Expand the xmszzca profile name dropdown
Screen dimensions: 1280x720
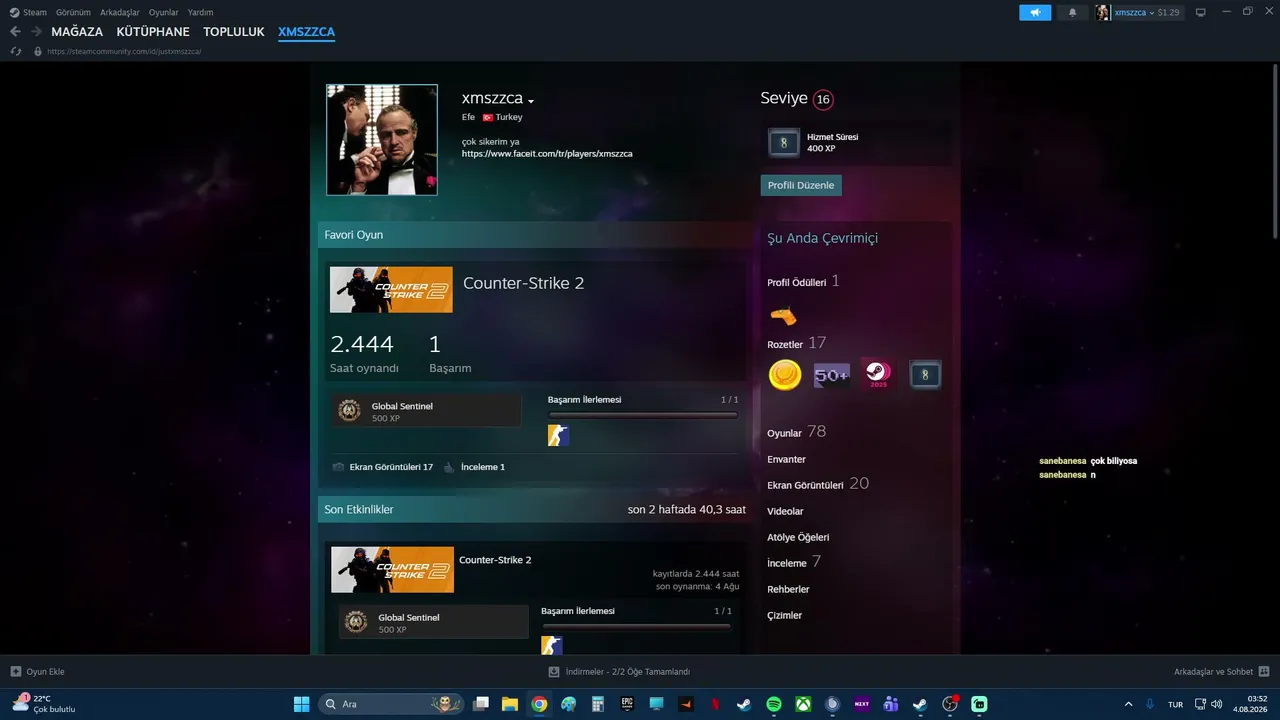(531, 101)
